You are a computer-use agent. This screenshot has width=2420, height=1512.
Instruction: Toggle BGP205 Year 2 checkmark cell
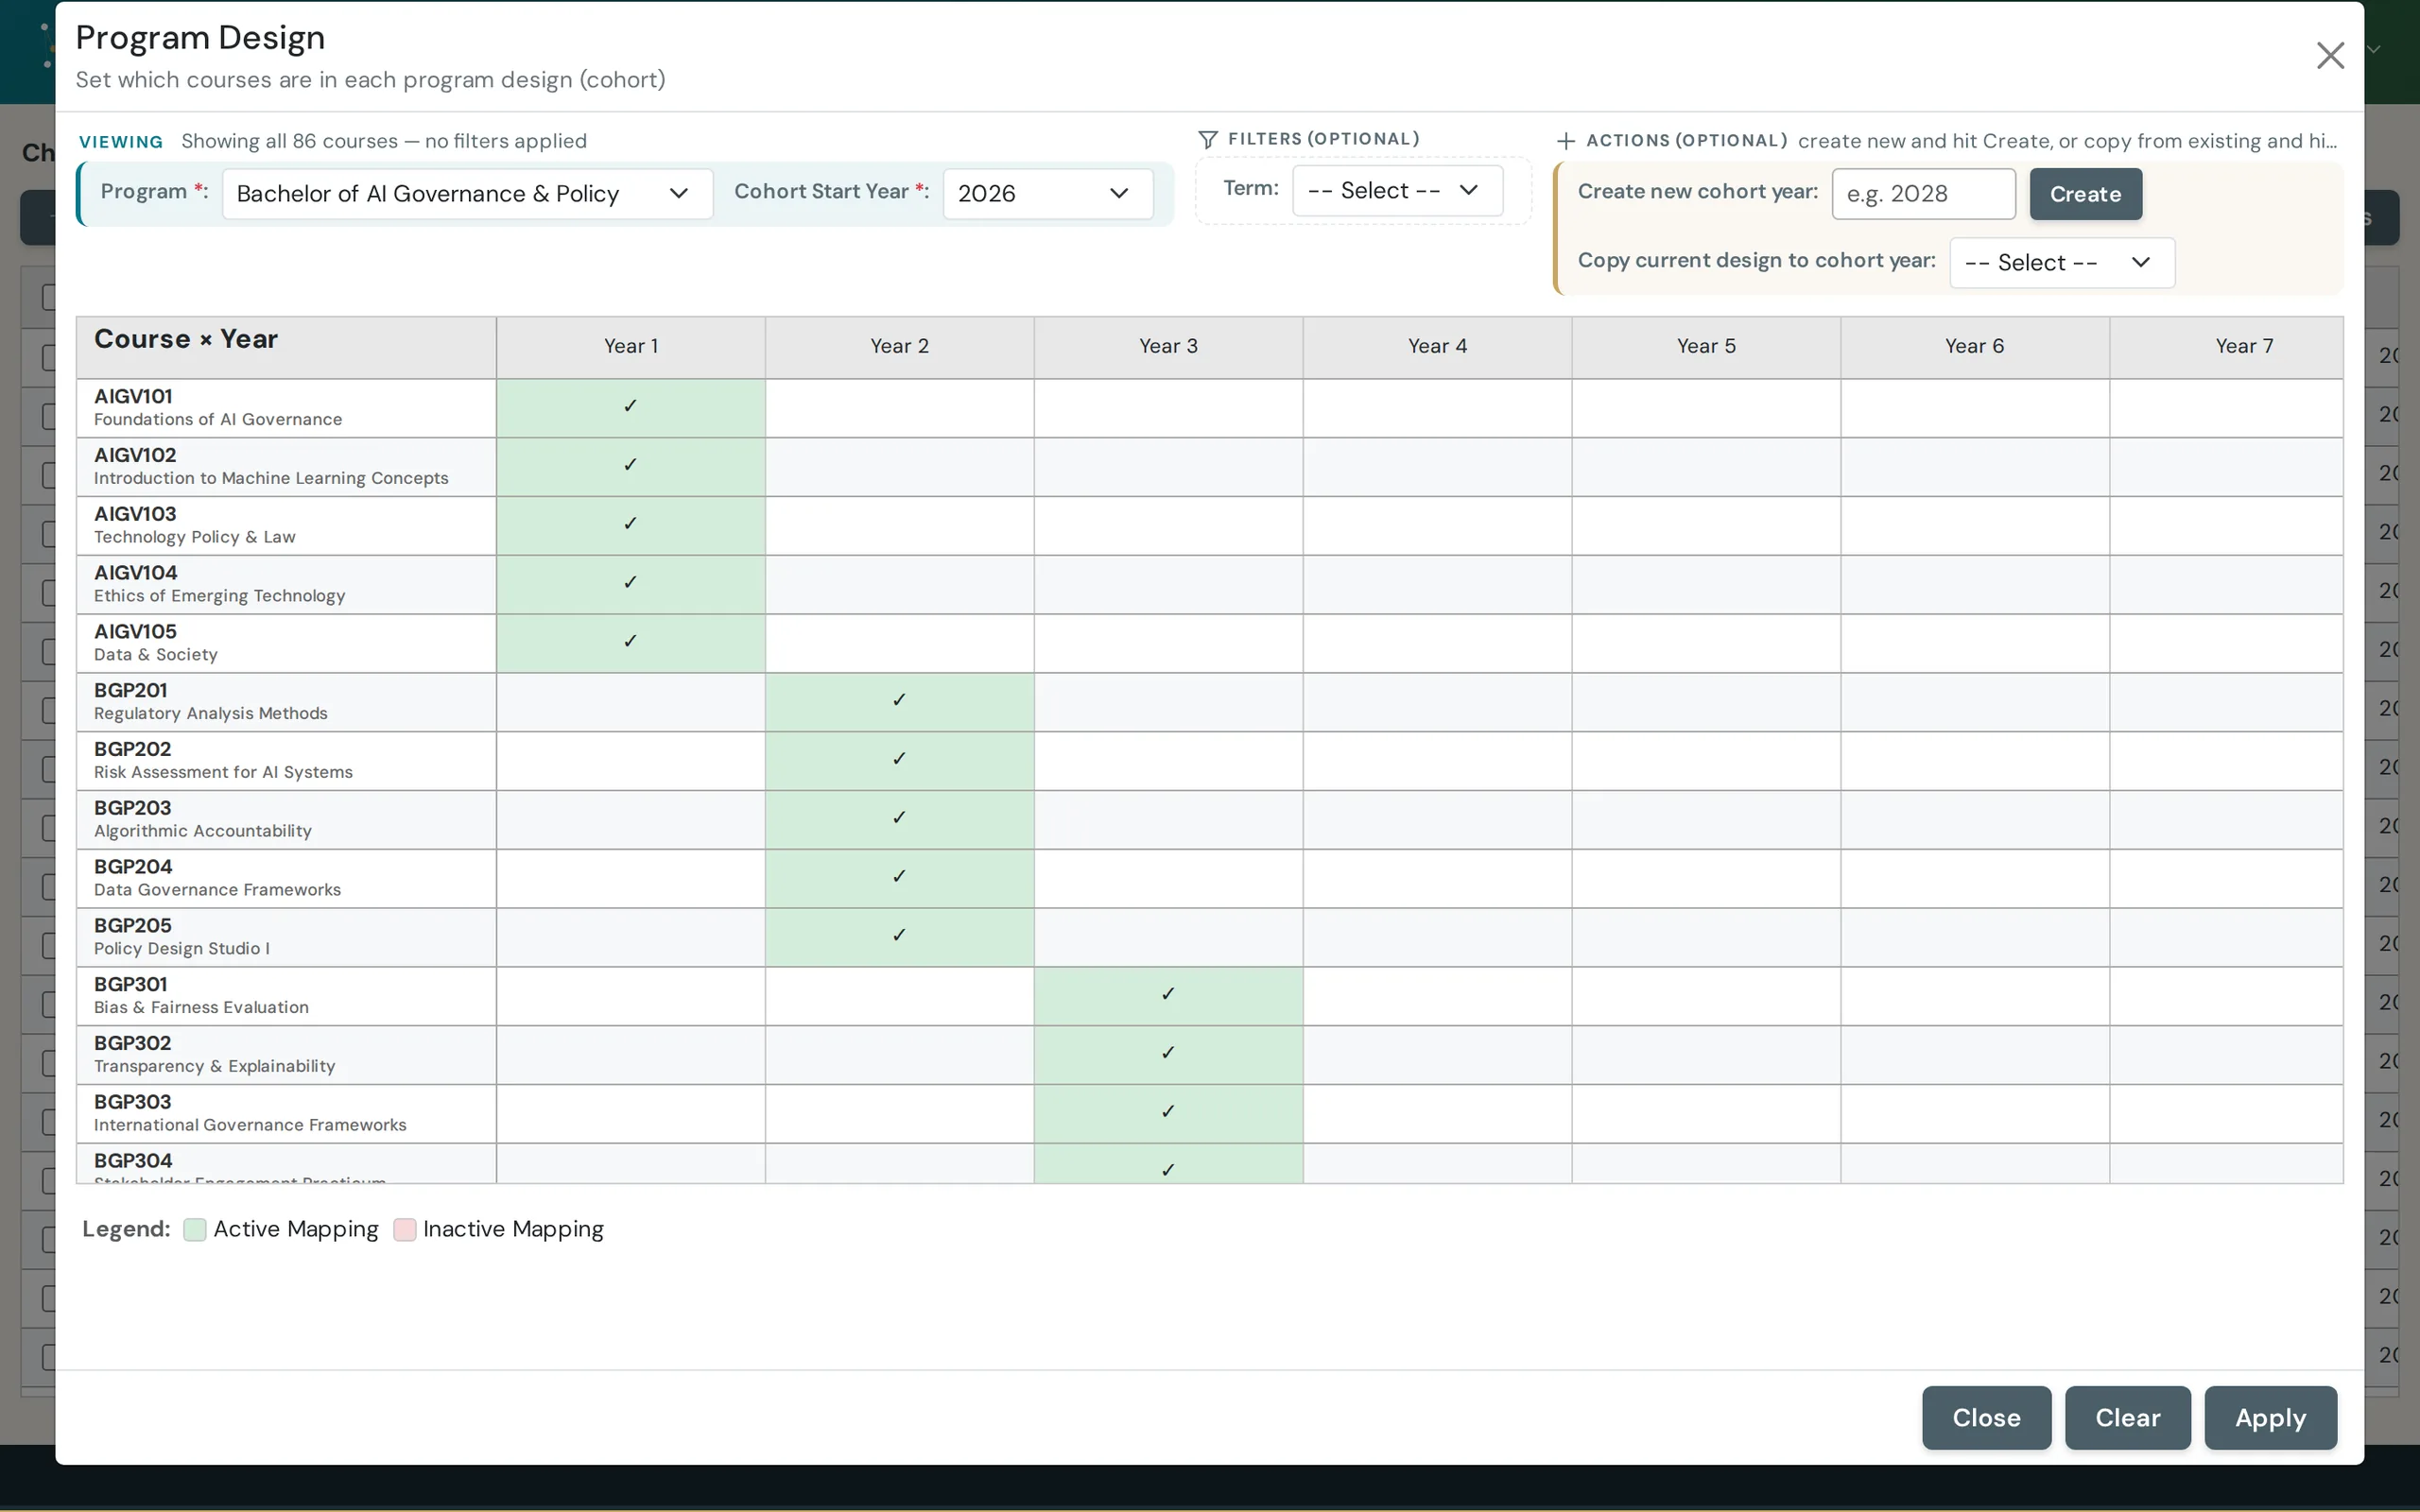click(x=900, y=937)
